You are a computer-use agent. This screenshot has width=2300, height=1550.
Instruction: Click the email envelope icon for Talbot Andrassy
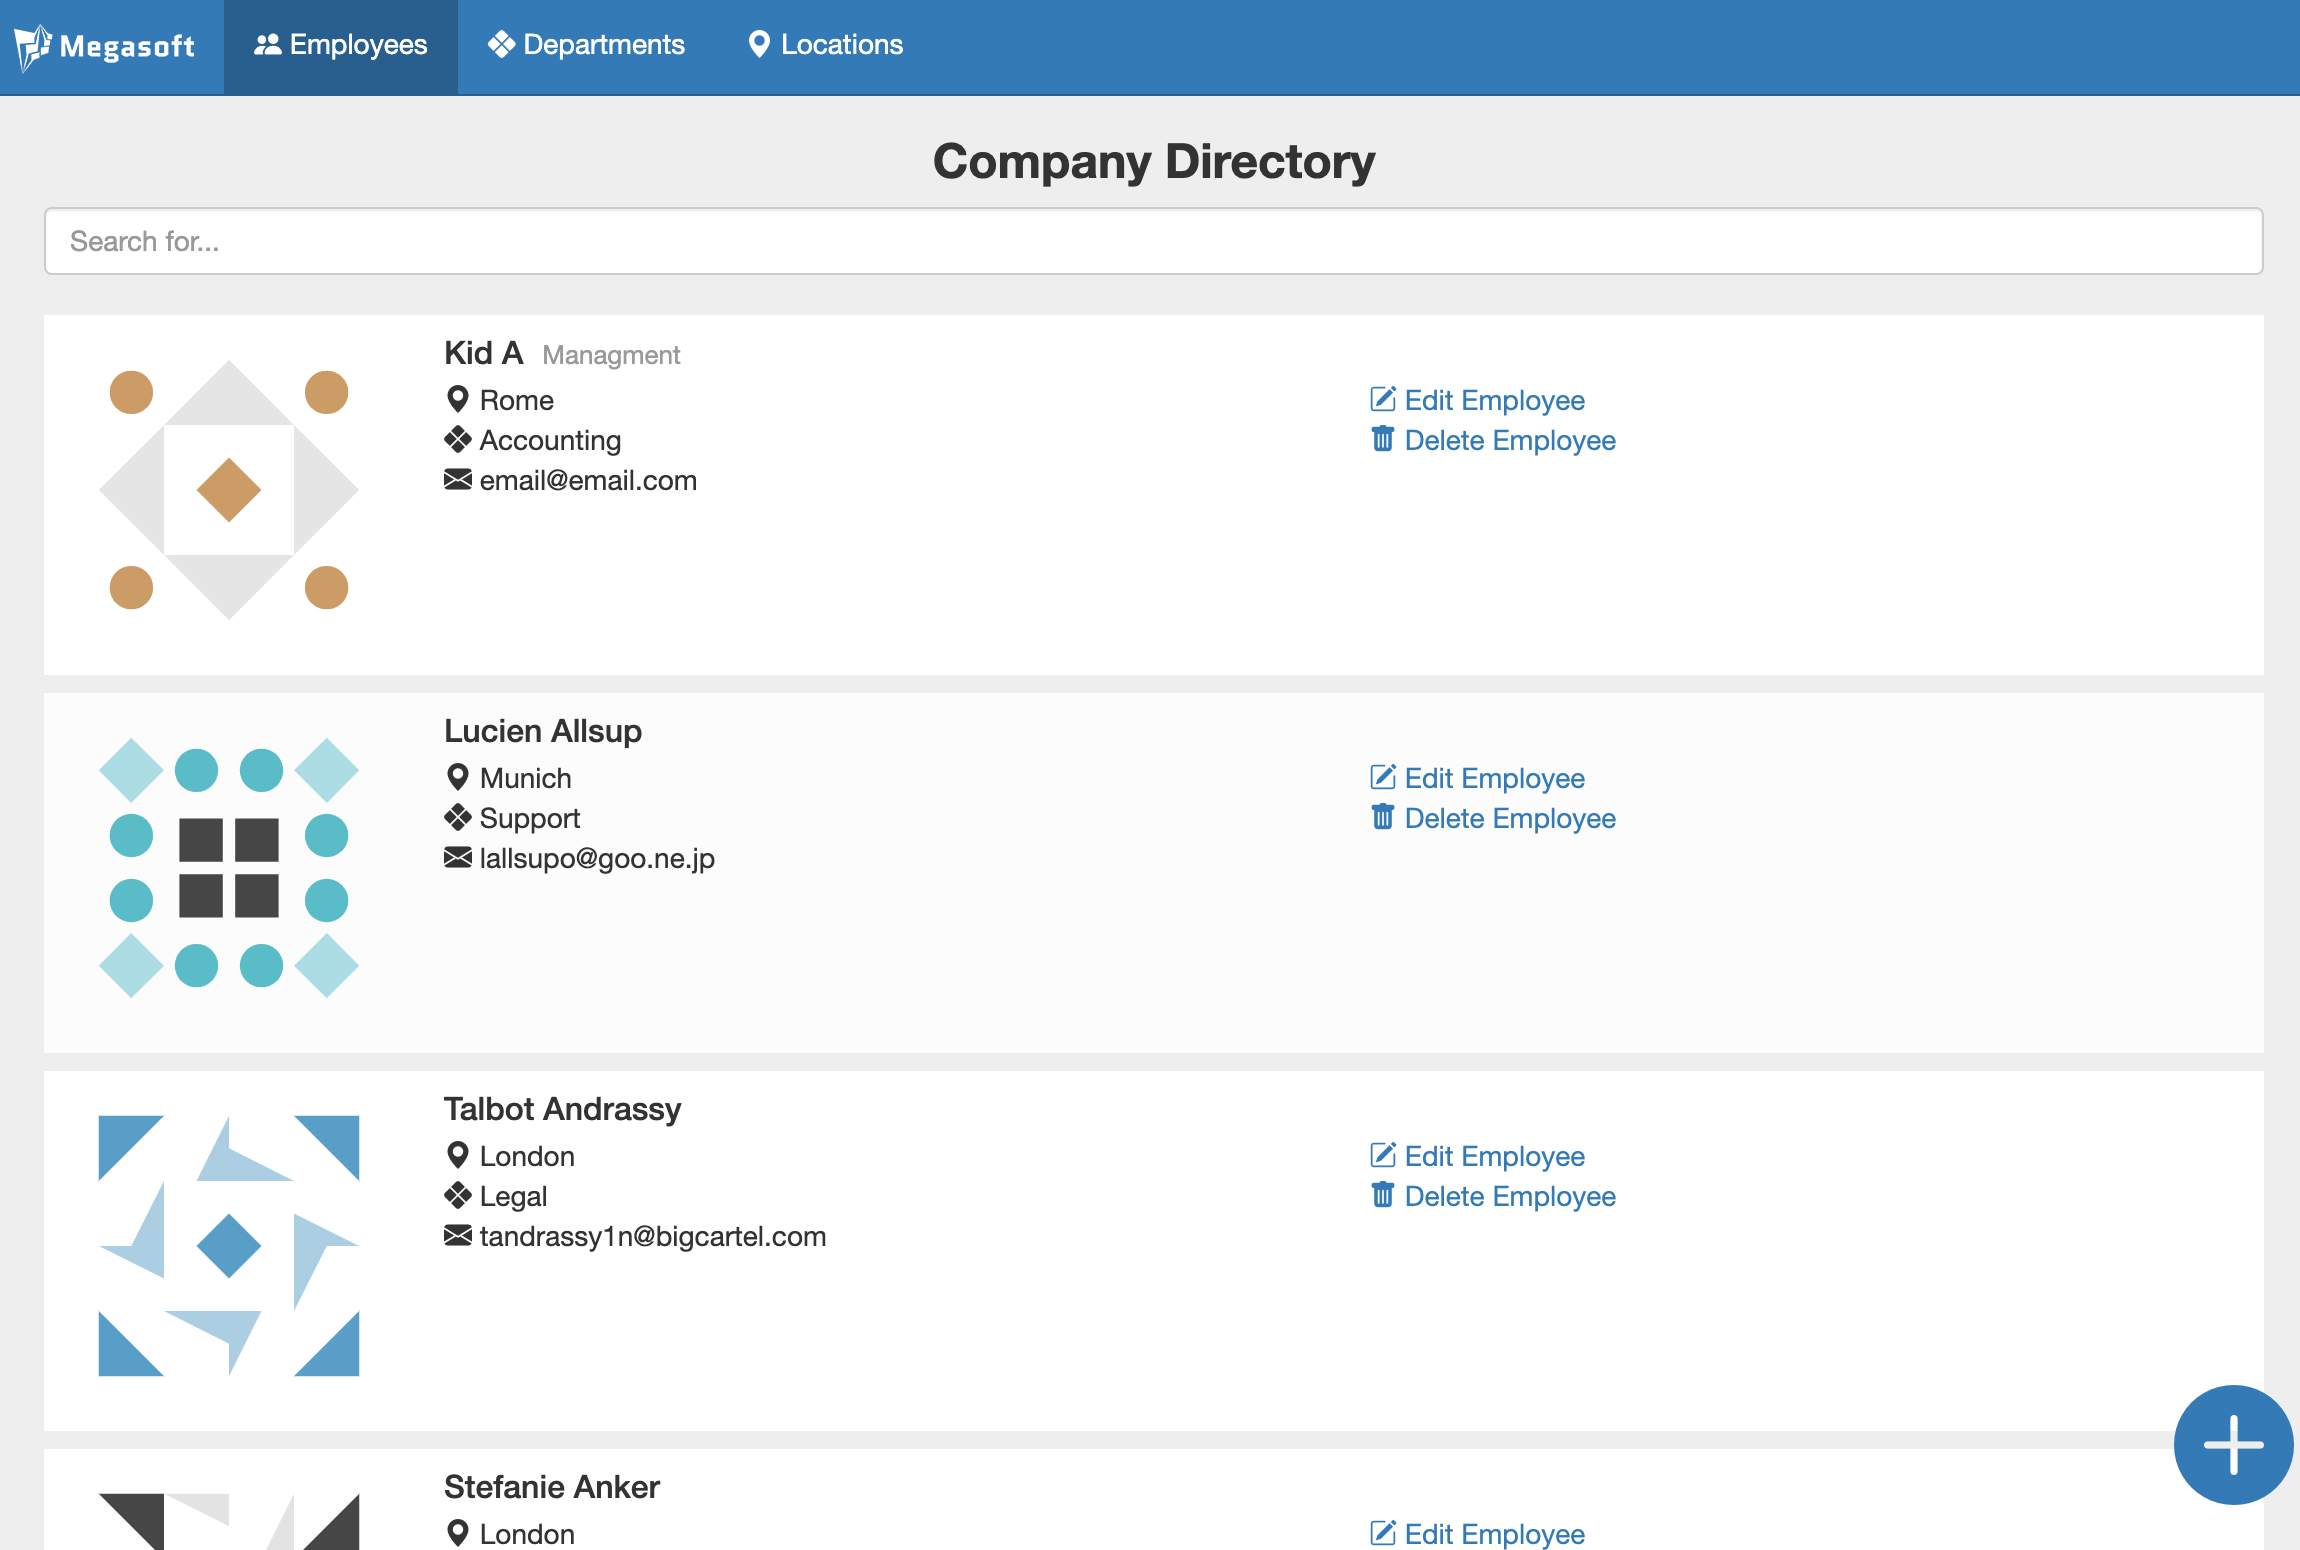[x=457, y=1236]
